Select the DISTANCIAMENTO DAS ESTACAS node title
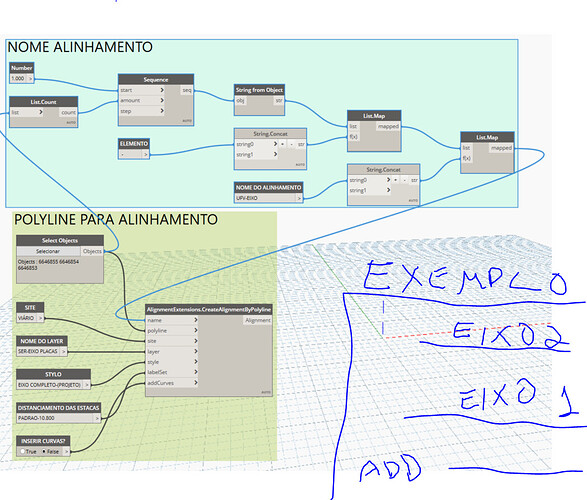 [x=58, y=408]
